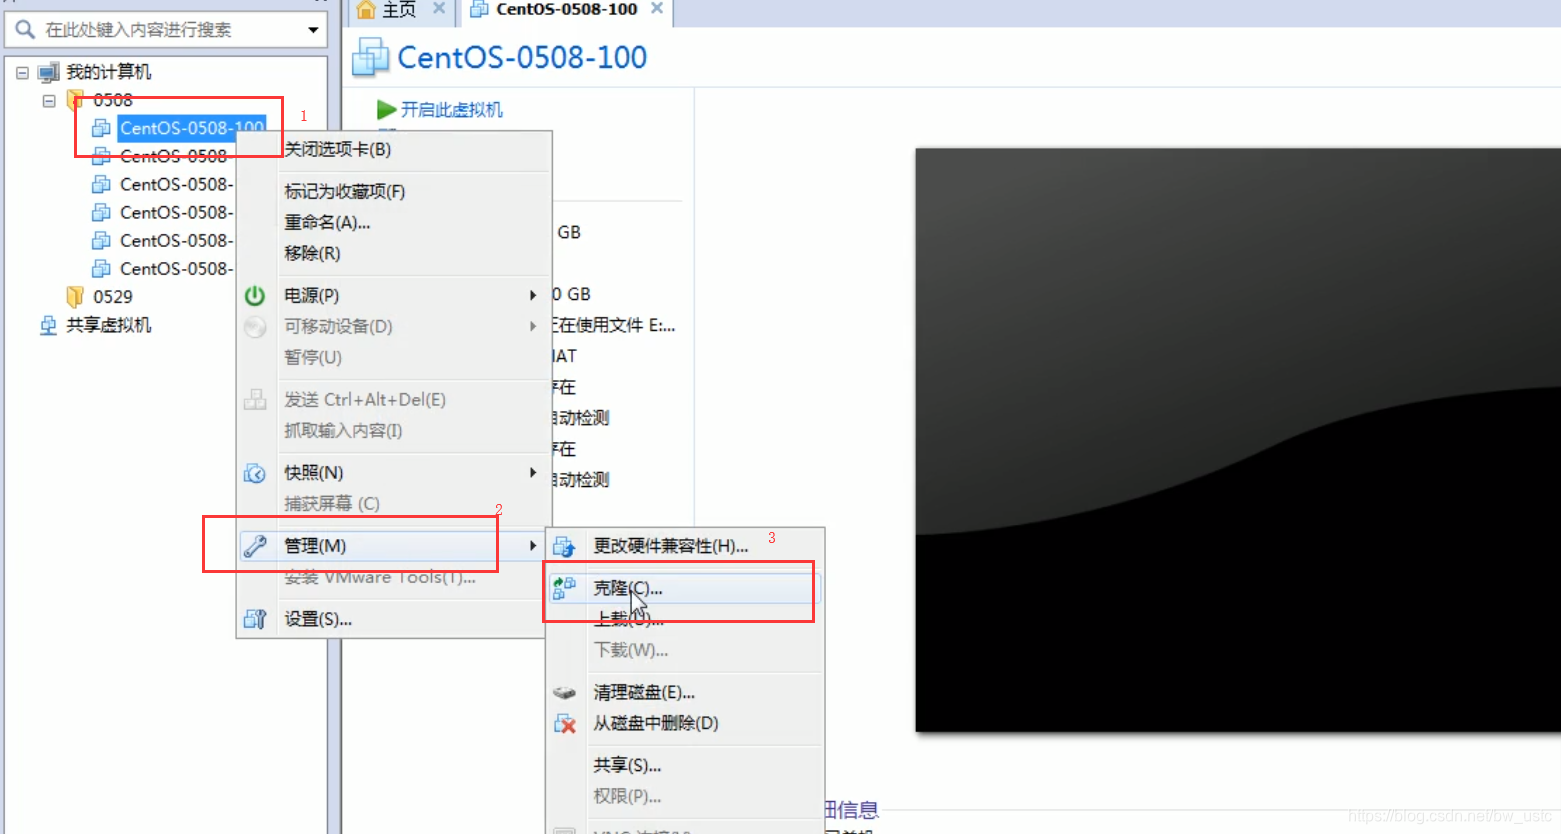The image size is (1561, 834).
Task: Select the 我的计算机 computer icon
Action: [x=48, y=72]
